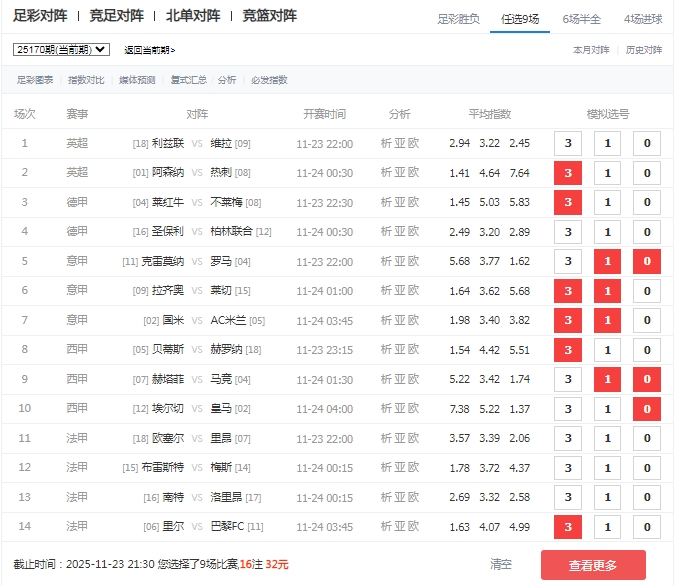Switch to the 6场半全 tab
674x586 pixels.
tap(581, 19)
